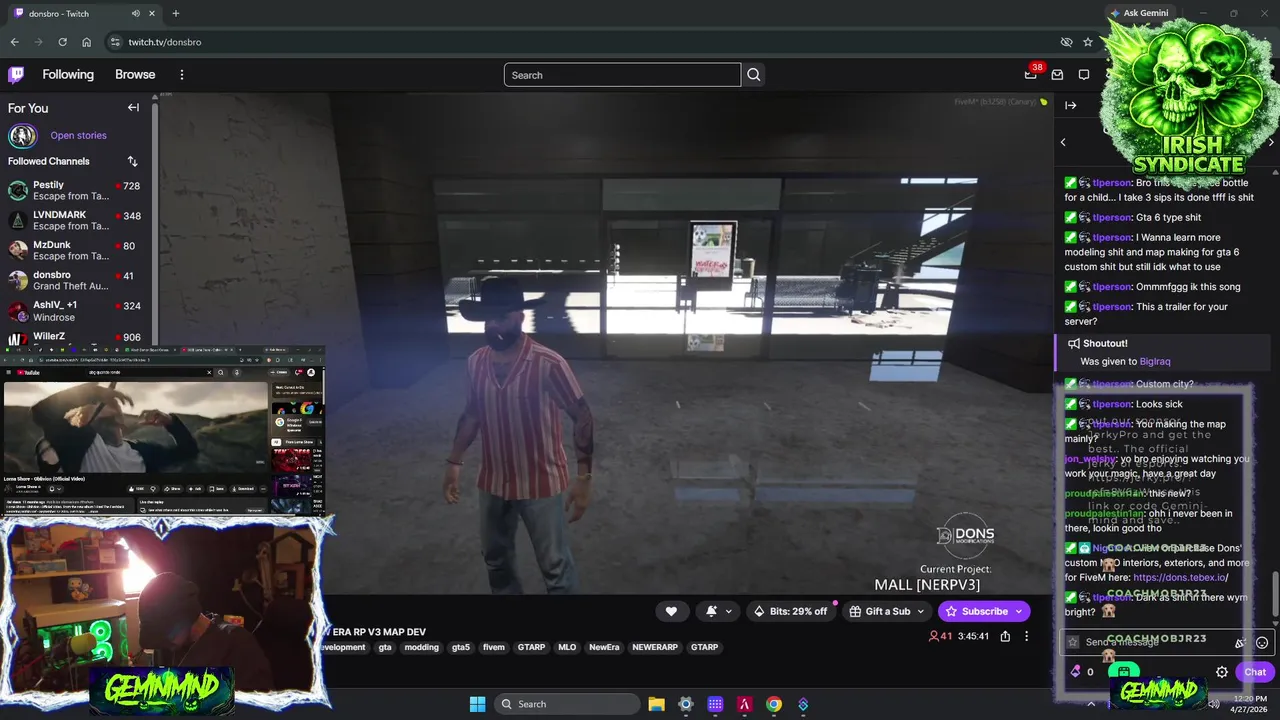The height and width of the screenshot is (720, 1280).
Task: Open LVNDMARK channel in sidebar
Action: tap(75, 221)
